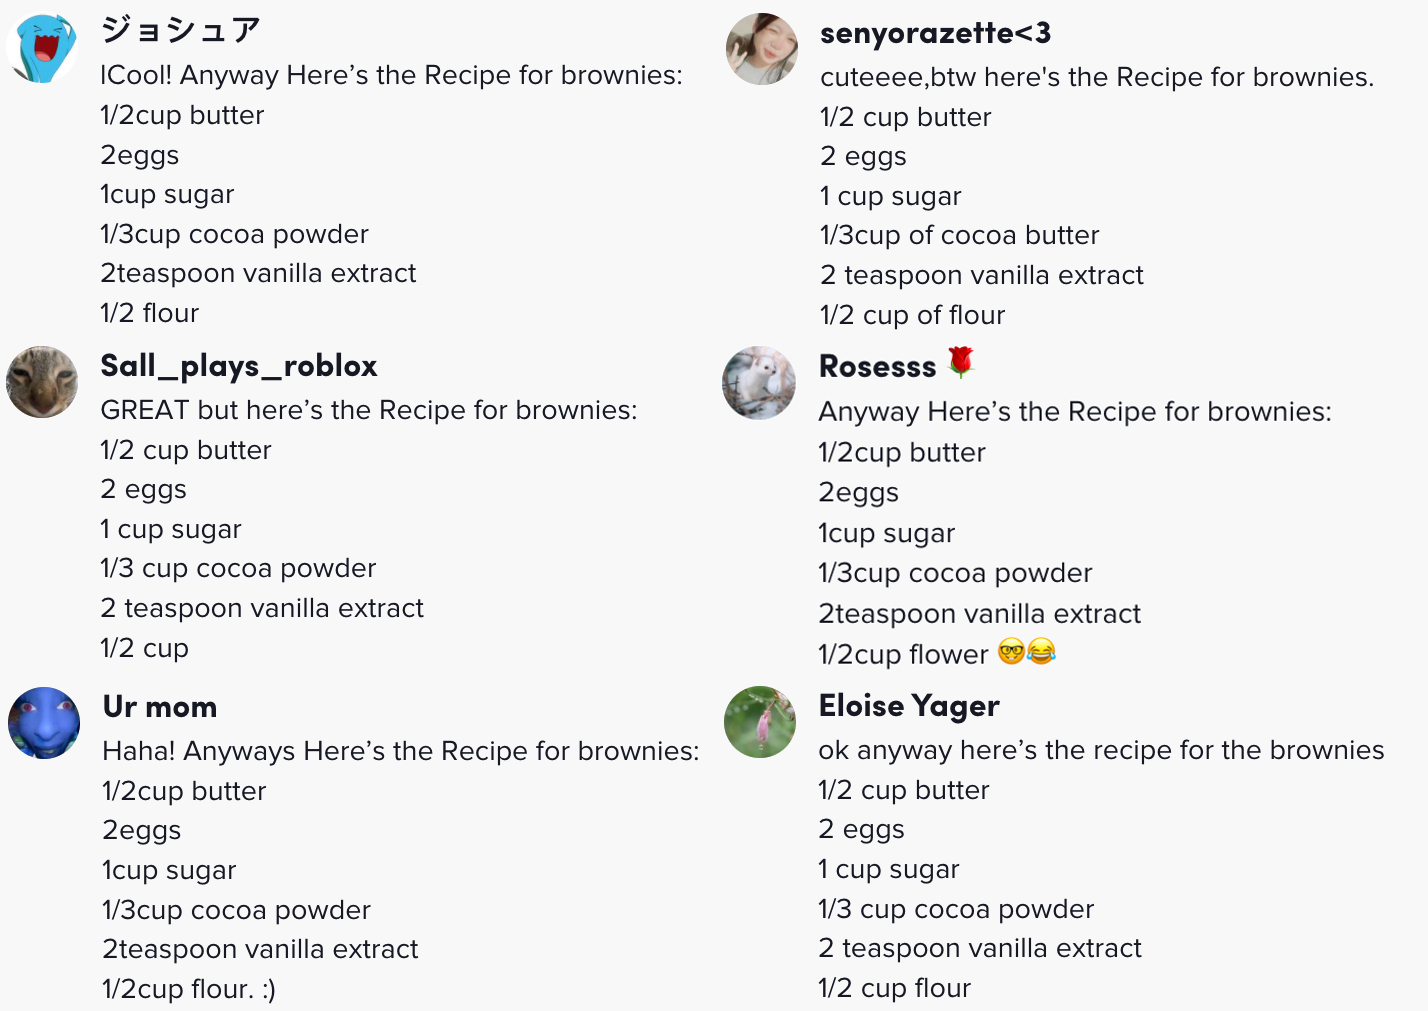Click the rose emoji beside Rosesss
The image size is (1428, 1011).
(x=961, y=362)
